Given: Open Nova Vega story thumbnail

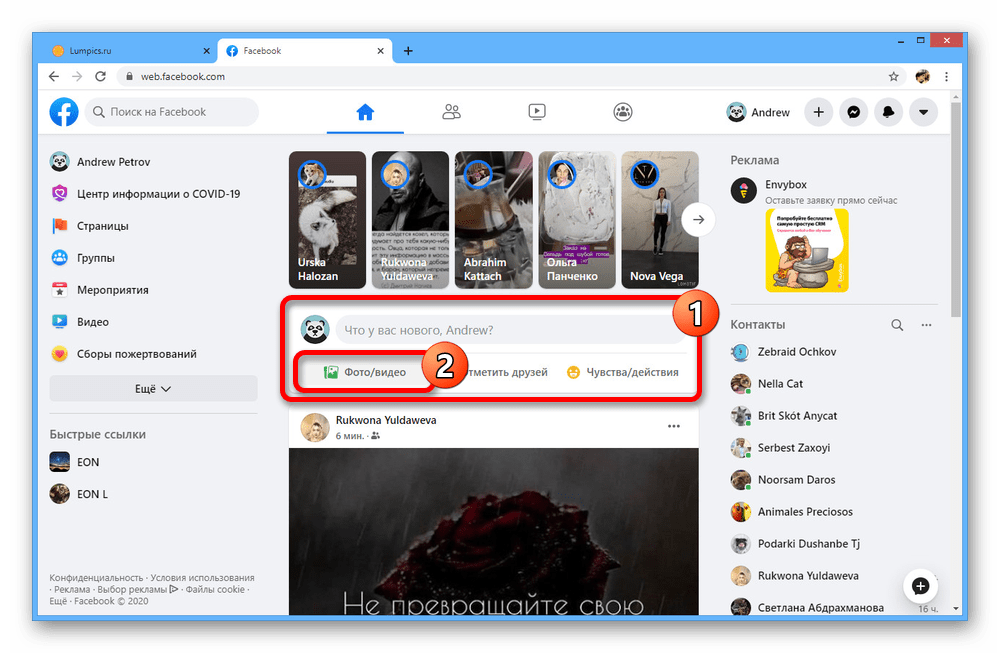Looking at the screenshot, I should [x=659, y=220].
